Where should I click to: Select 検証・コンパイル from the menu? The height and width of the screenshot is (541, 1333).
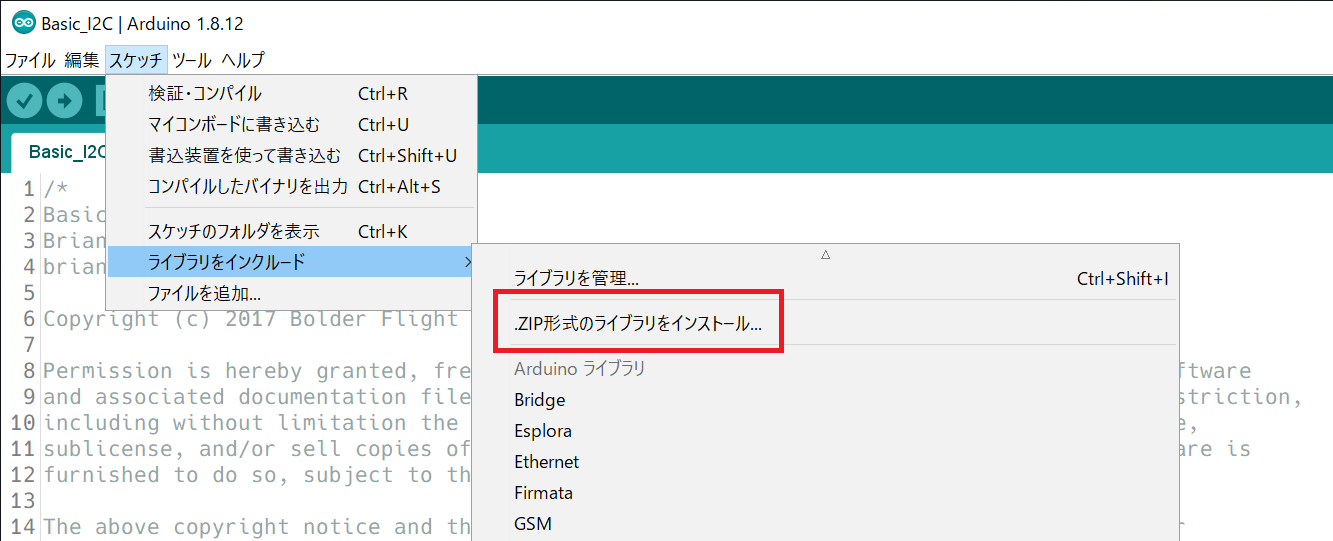pyautogui.click(x=205, y=94)
